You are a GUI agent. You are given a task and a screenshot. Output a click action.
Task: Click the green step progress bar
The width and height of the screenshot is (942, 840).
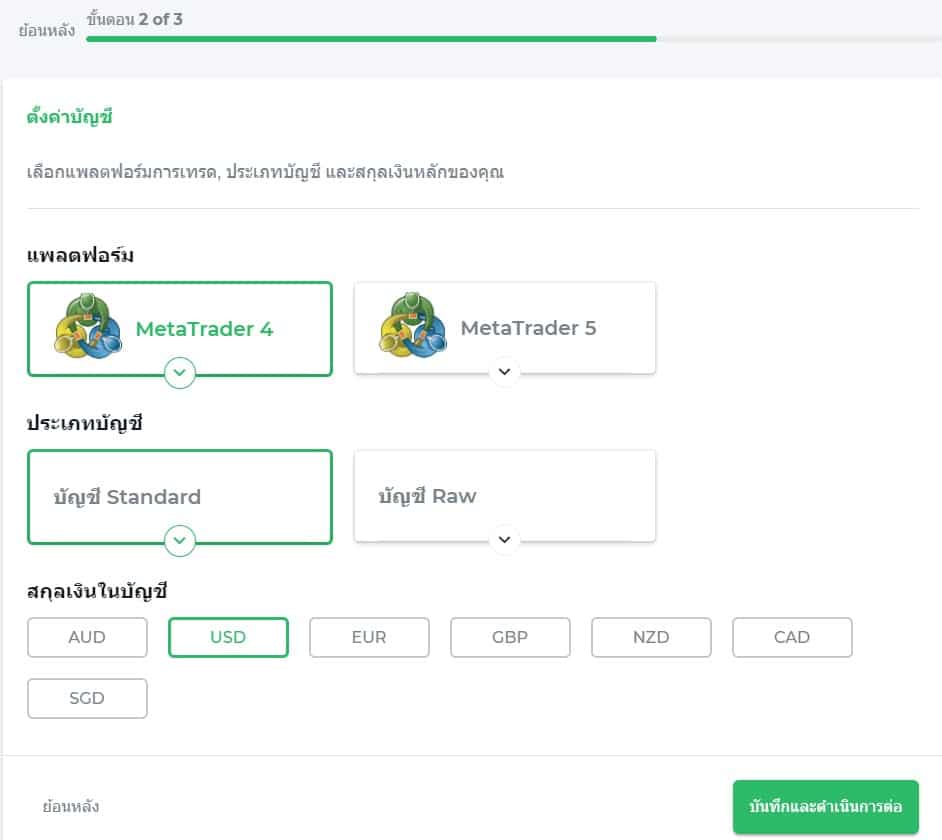(371, 39)
